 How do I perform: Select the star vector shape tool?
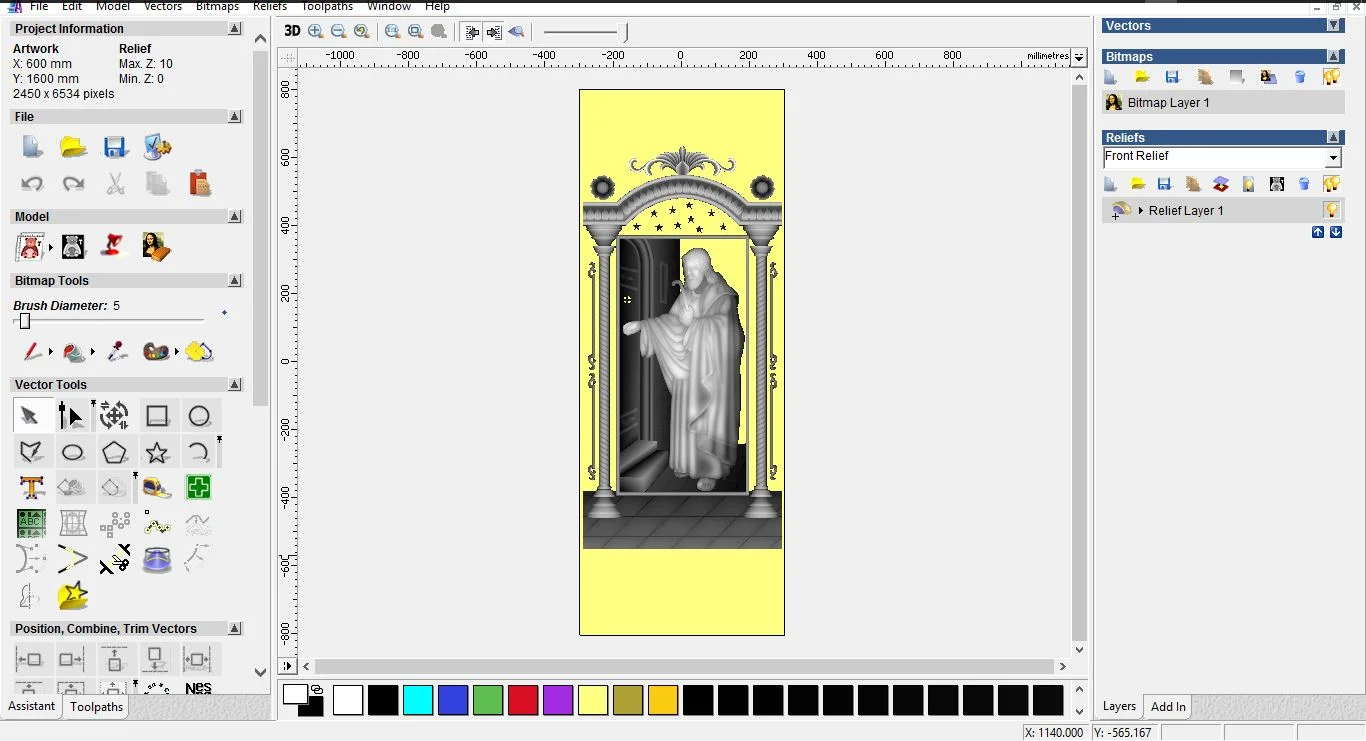point(157,452)
